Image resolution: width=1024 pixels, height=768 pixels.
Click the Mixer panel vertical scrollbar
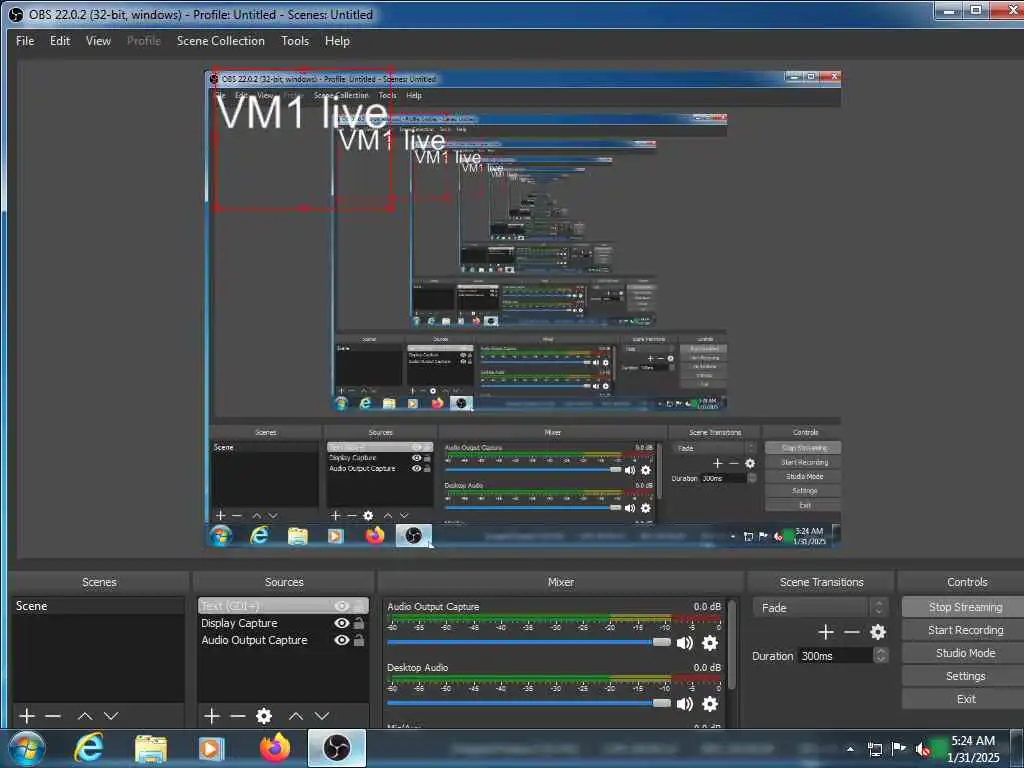click(732, 645)
